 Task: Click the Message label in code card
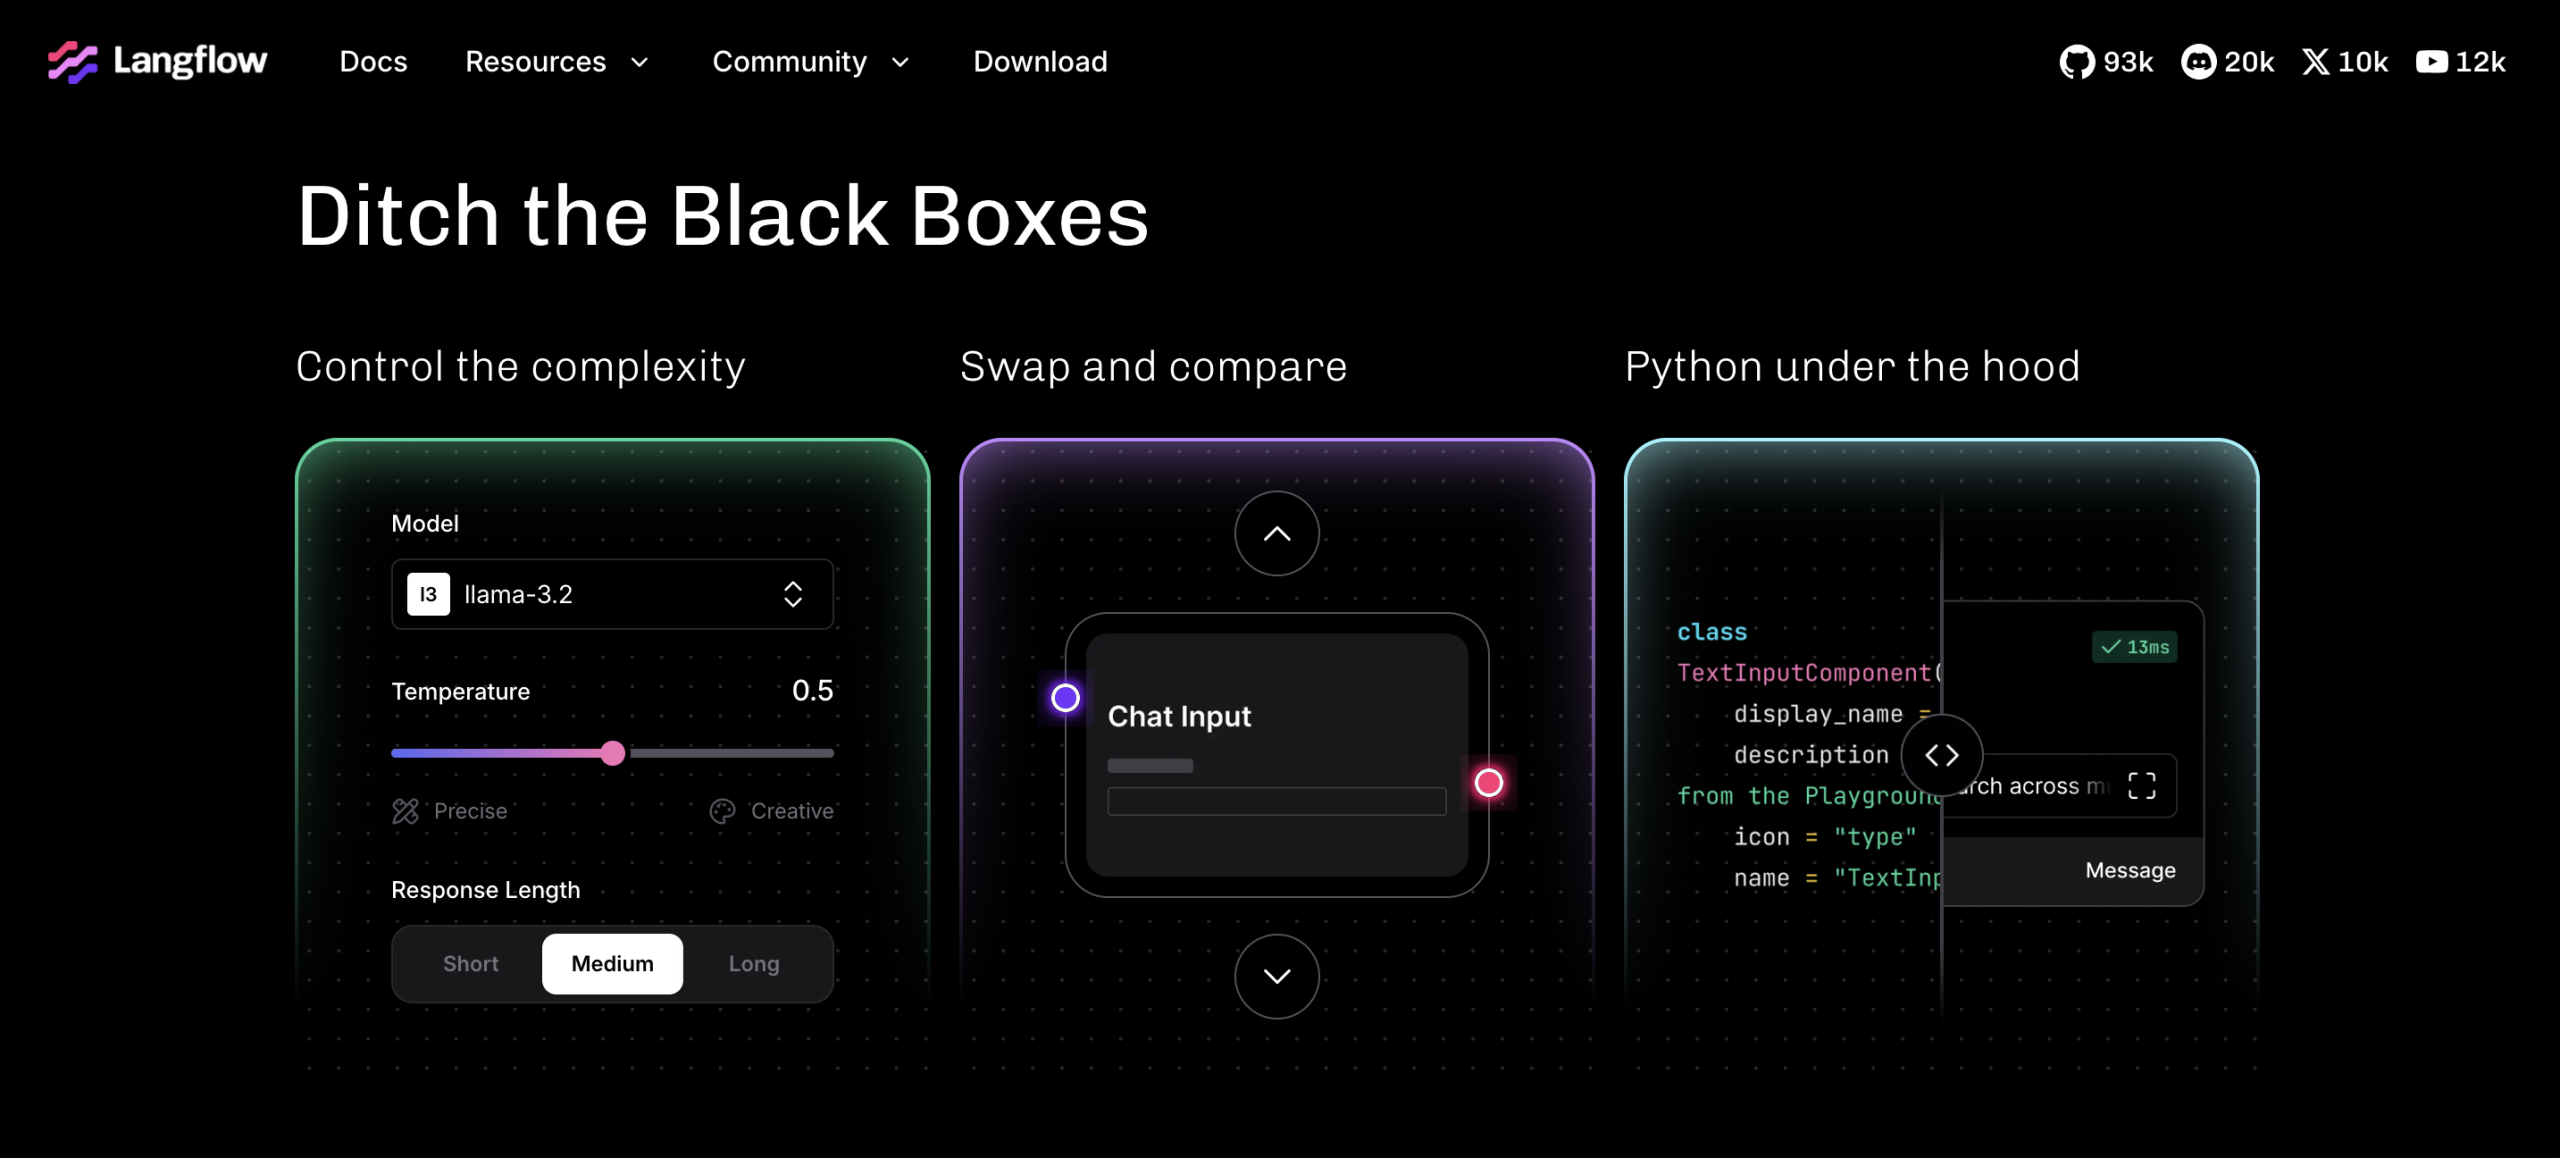(x=2130, y=870)
